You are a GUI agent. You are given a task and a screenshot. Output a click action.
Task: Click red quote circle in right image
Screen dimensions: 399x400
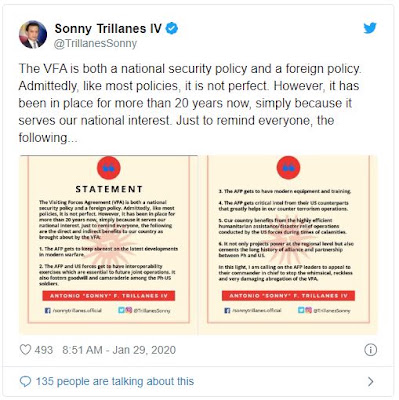(x=288, y=168)
